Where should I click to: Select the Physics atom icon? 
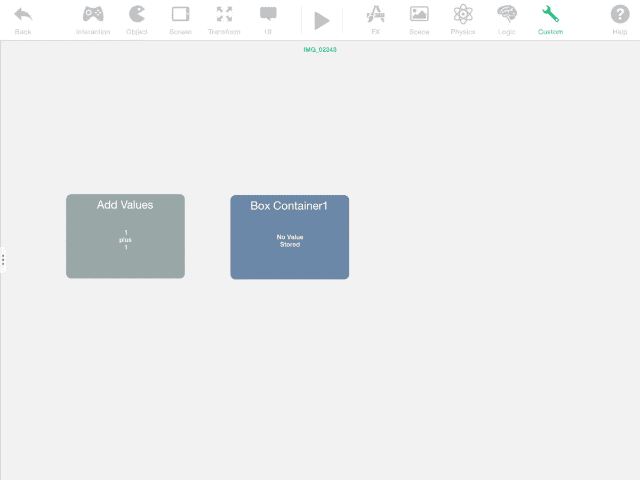(463, 19)
